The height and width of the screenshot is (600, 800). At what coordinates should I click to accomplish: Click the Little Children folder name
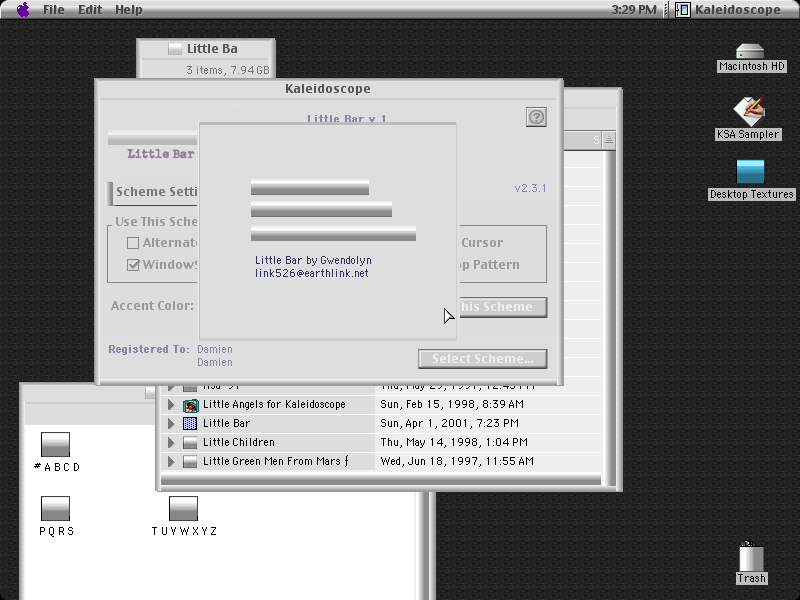pos(239,442)
